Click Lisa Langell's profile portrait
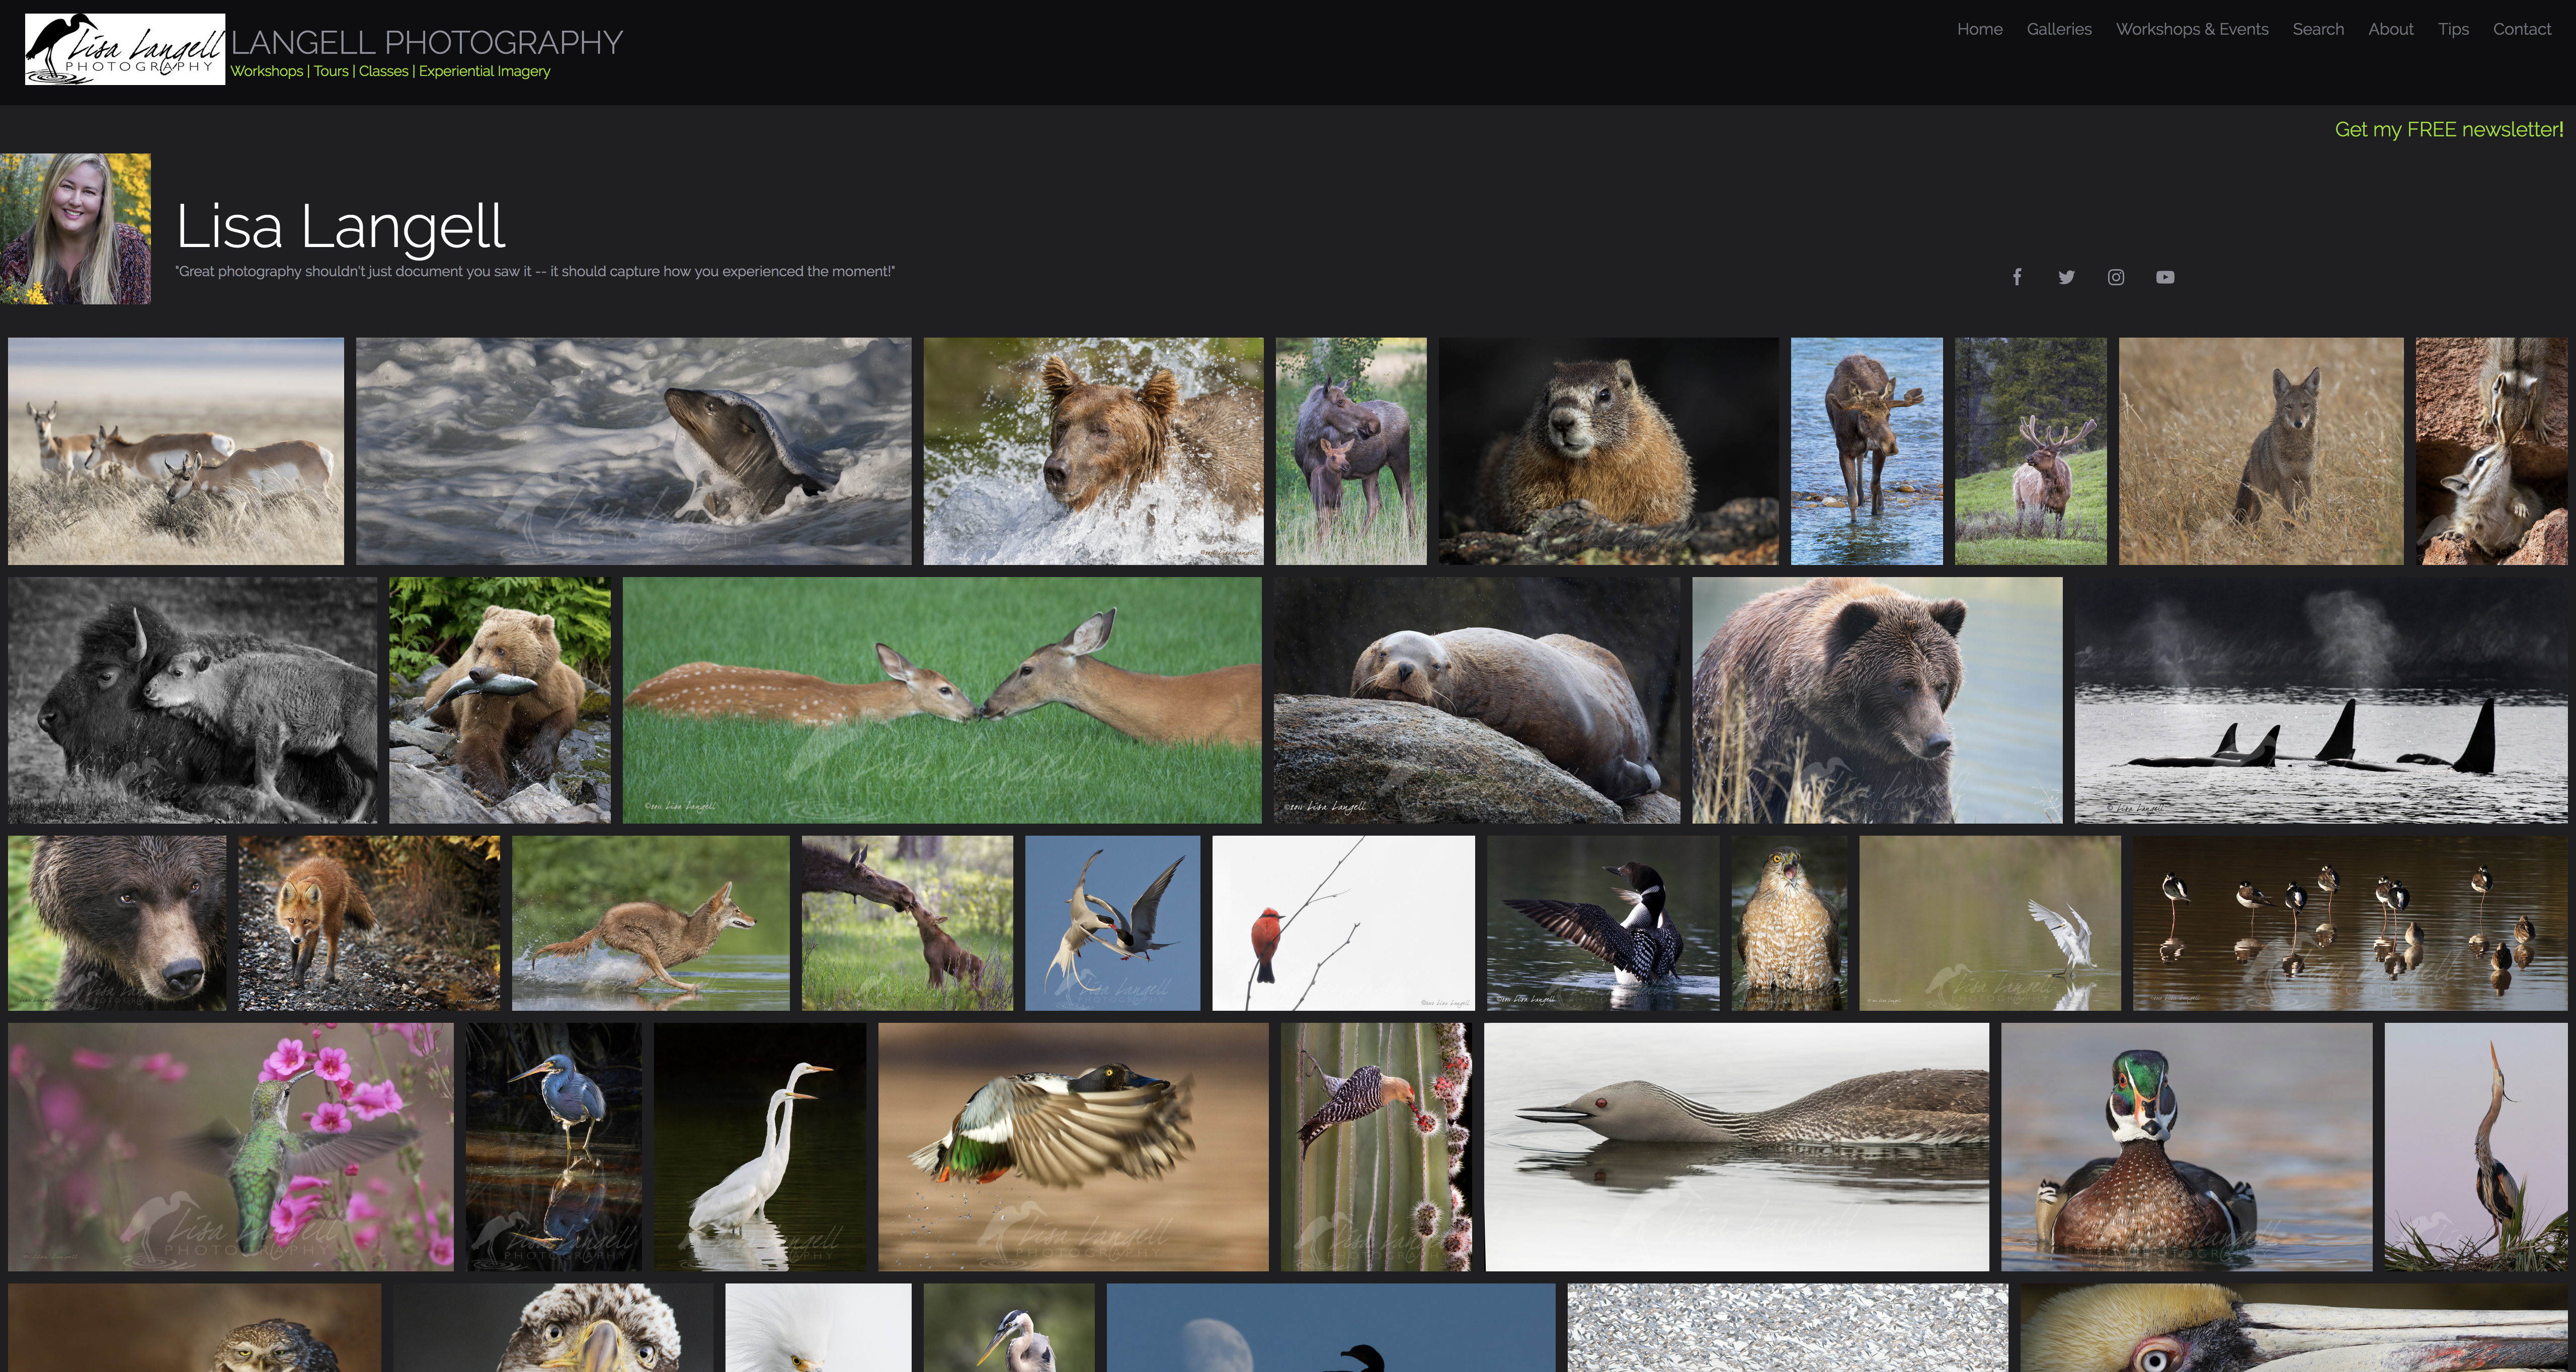Screen dimensions: 2576x1372 click(x=76, y=229)
